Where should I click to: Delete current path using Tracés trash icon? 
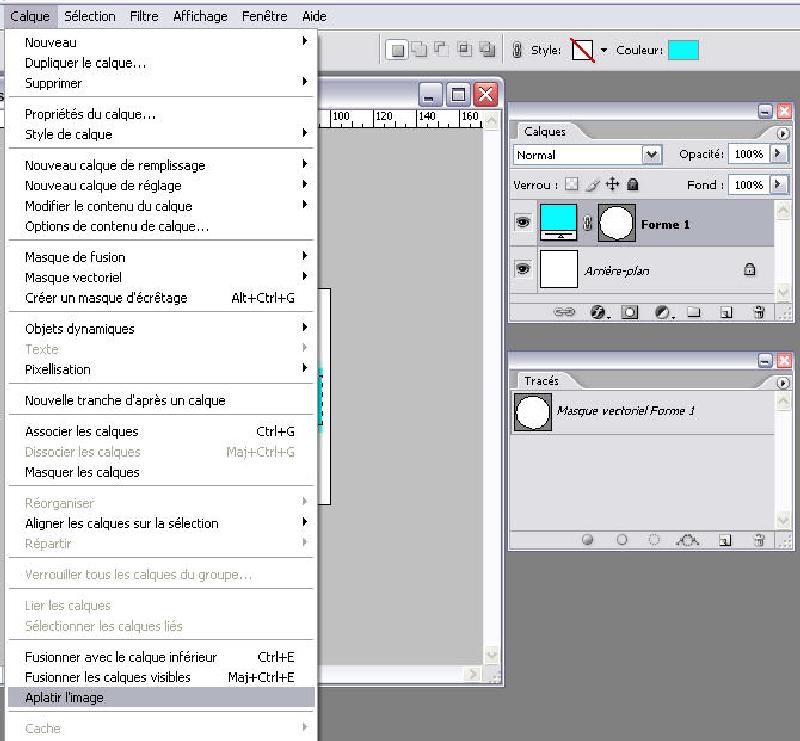pyautogui.click(x=759, y=539)
